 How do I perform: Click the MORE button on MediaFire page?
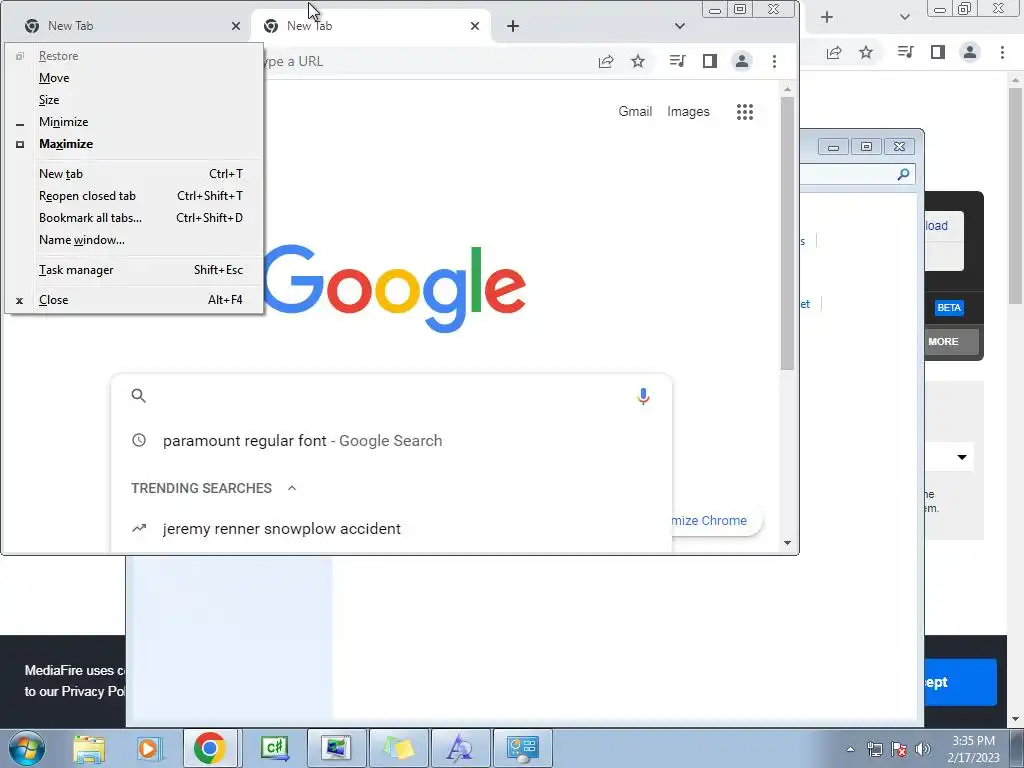[953, 342]
